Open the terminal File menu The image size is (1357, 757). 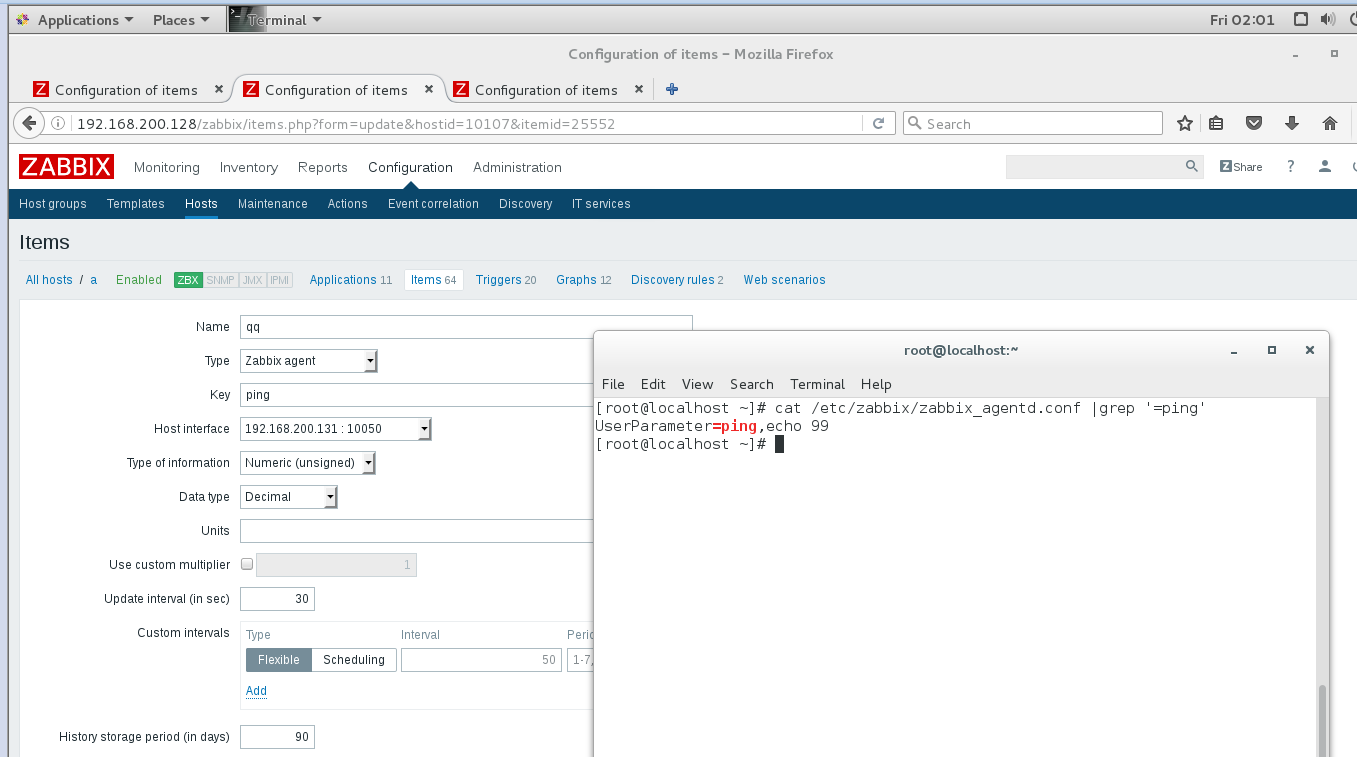(613, 384)
